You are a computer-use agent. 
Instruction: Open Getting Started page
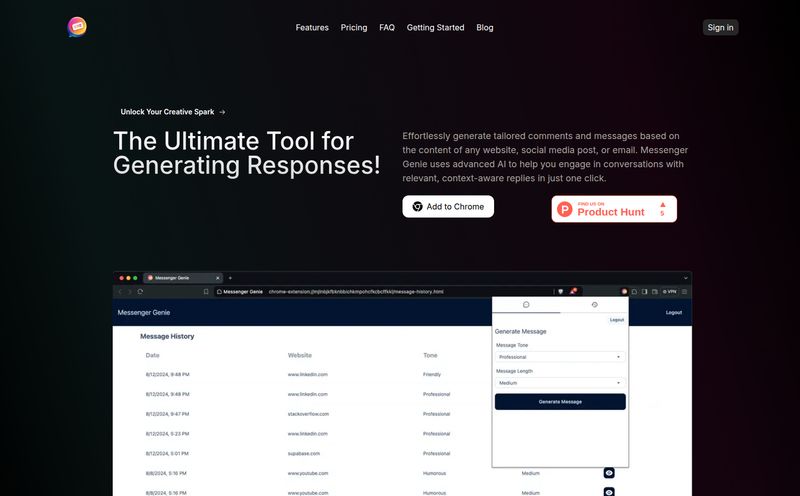coord(435,28)
